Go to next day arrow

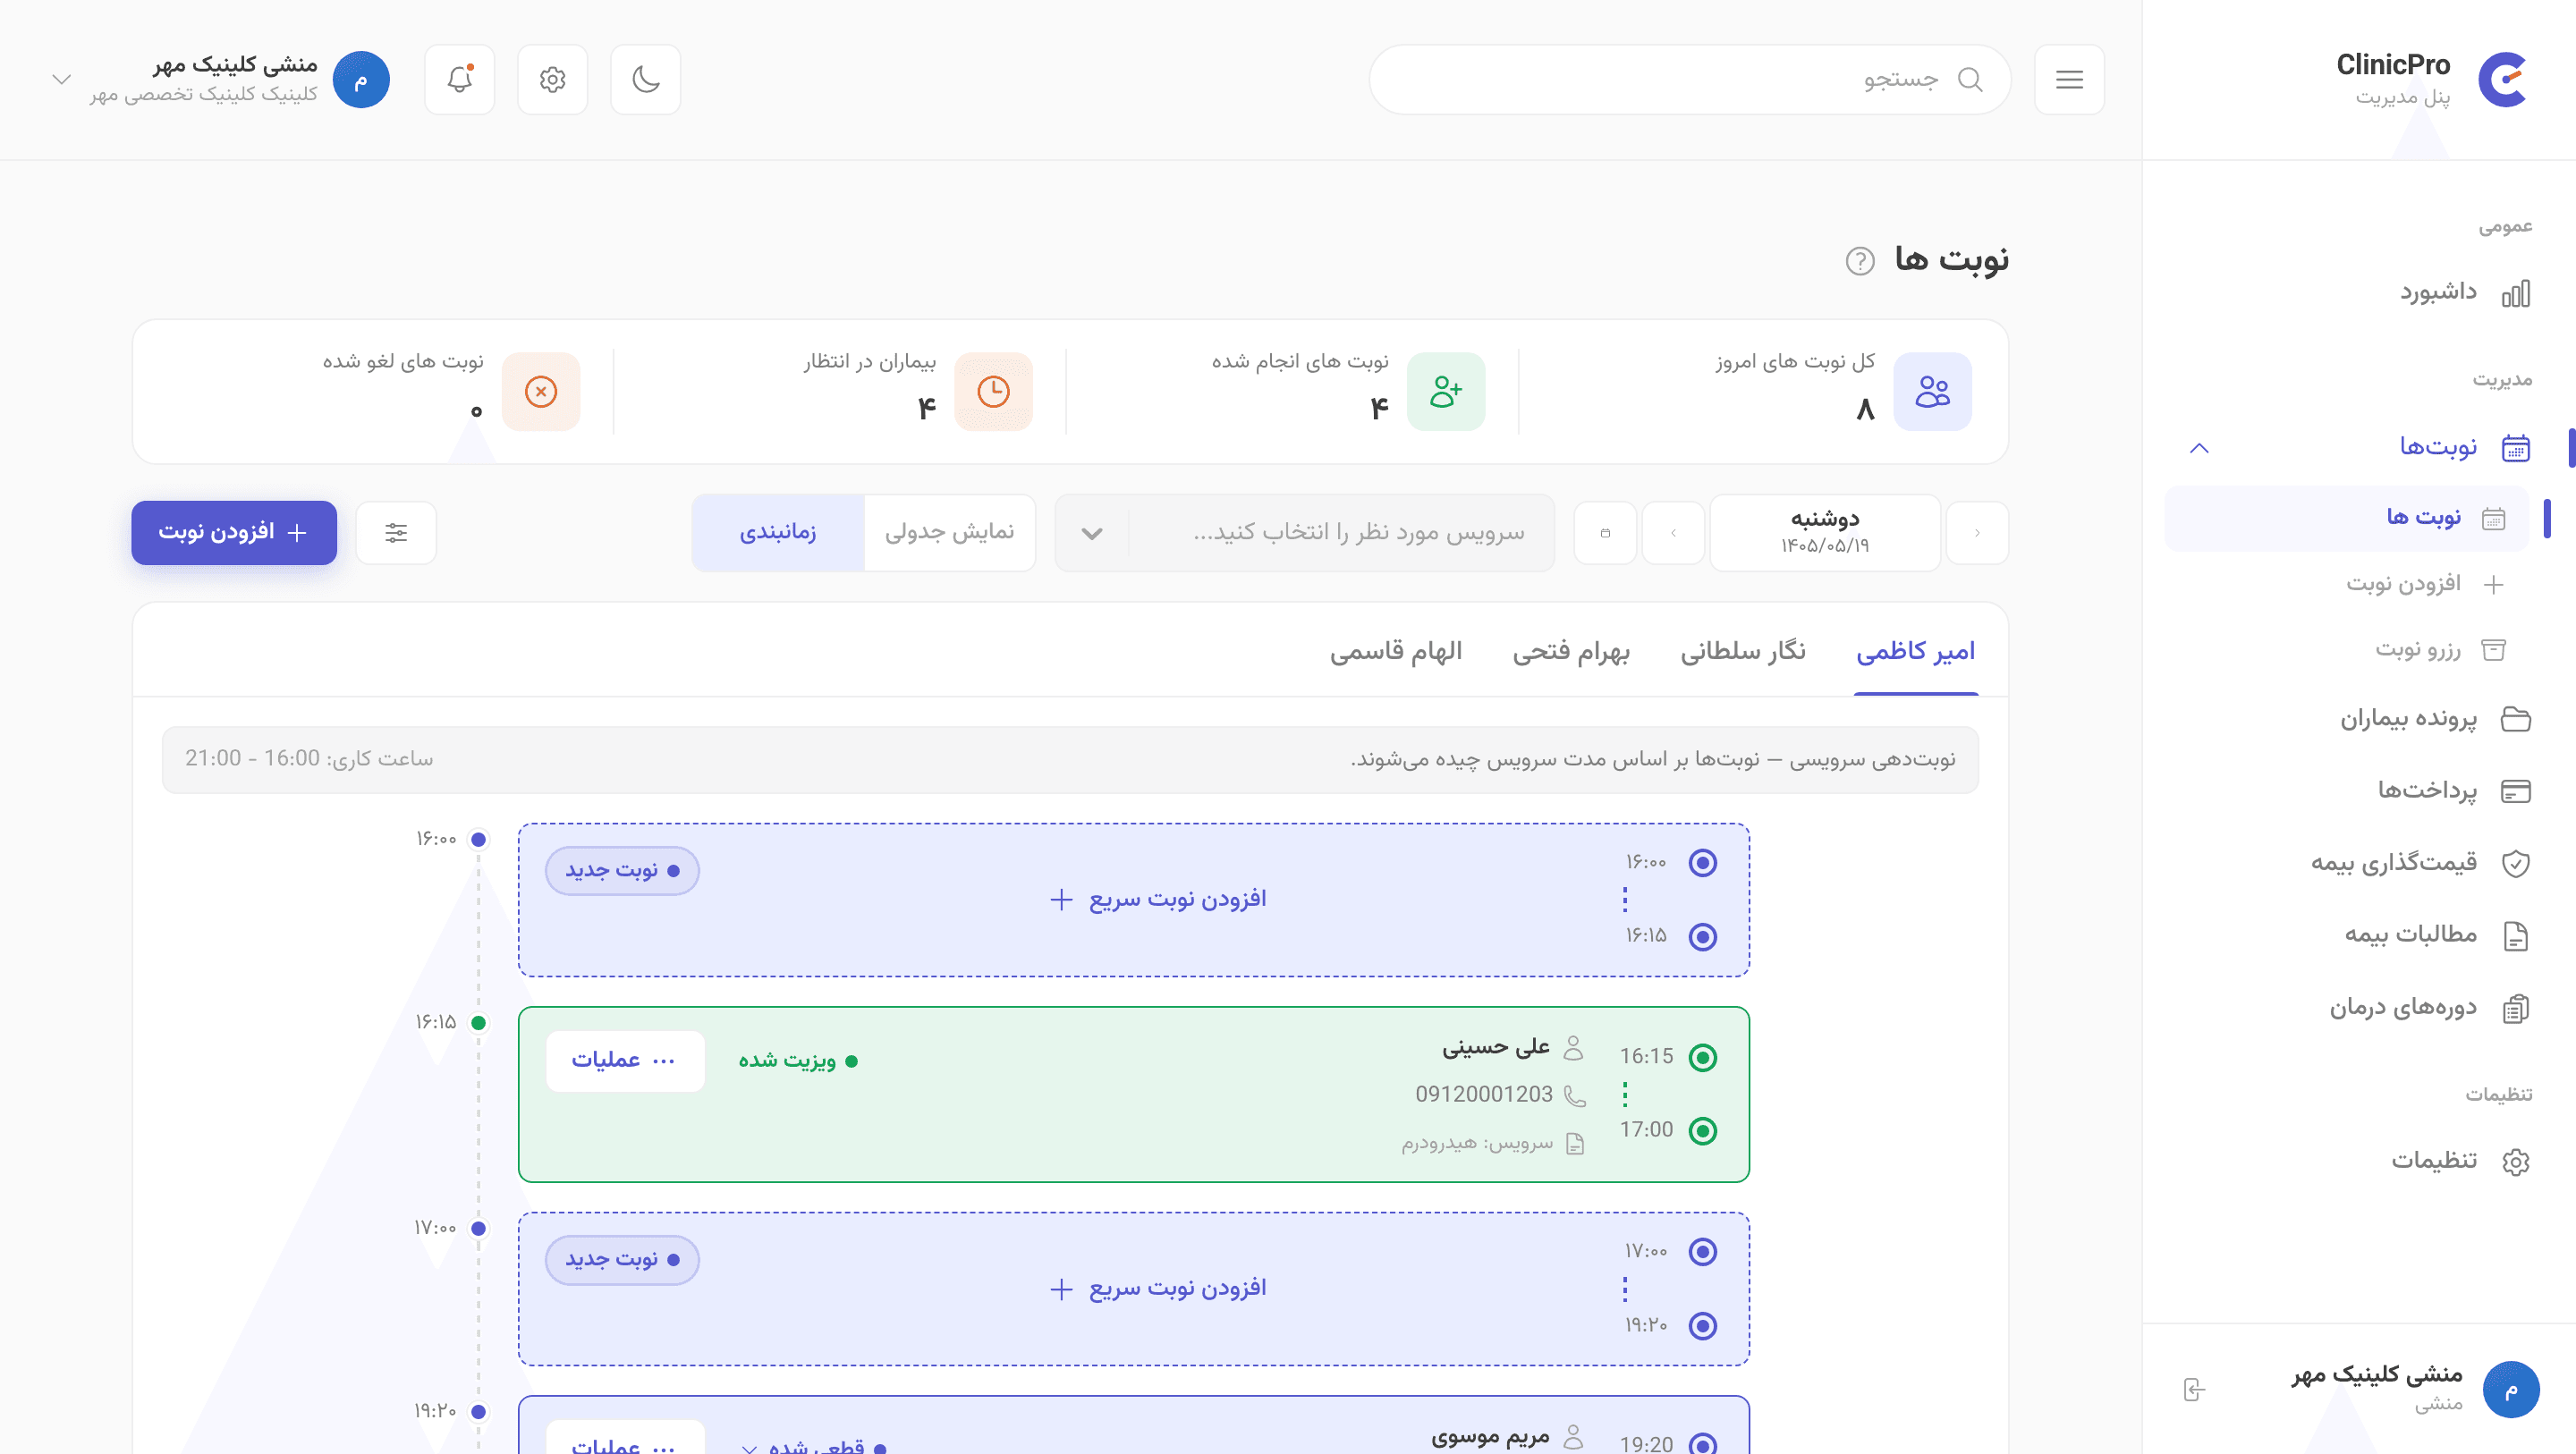[1673, 533]
